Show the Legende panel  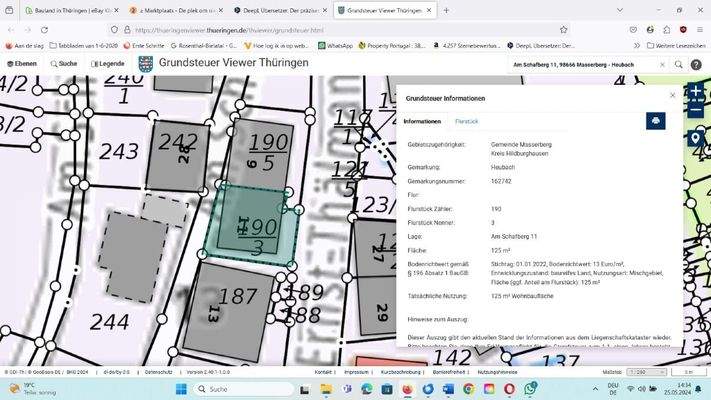[x=107, y=64]
